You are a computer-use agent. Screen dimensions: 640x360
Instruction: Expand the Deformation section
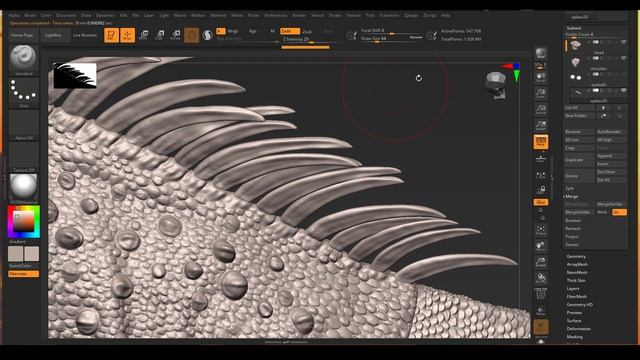coord(578,329)
